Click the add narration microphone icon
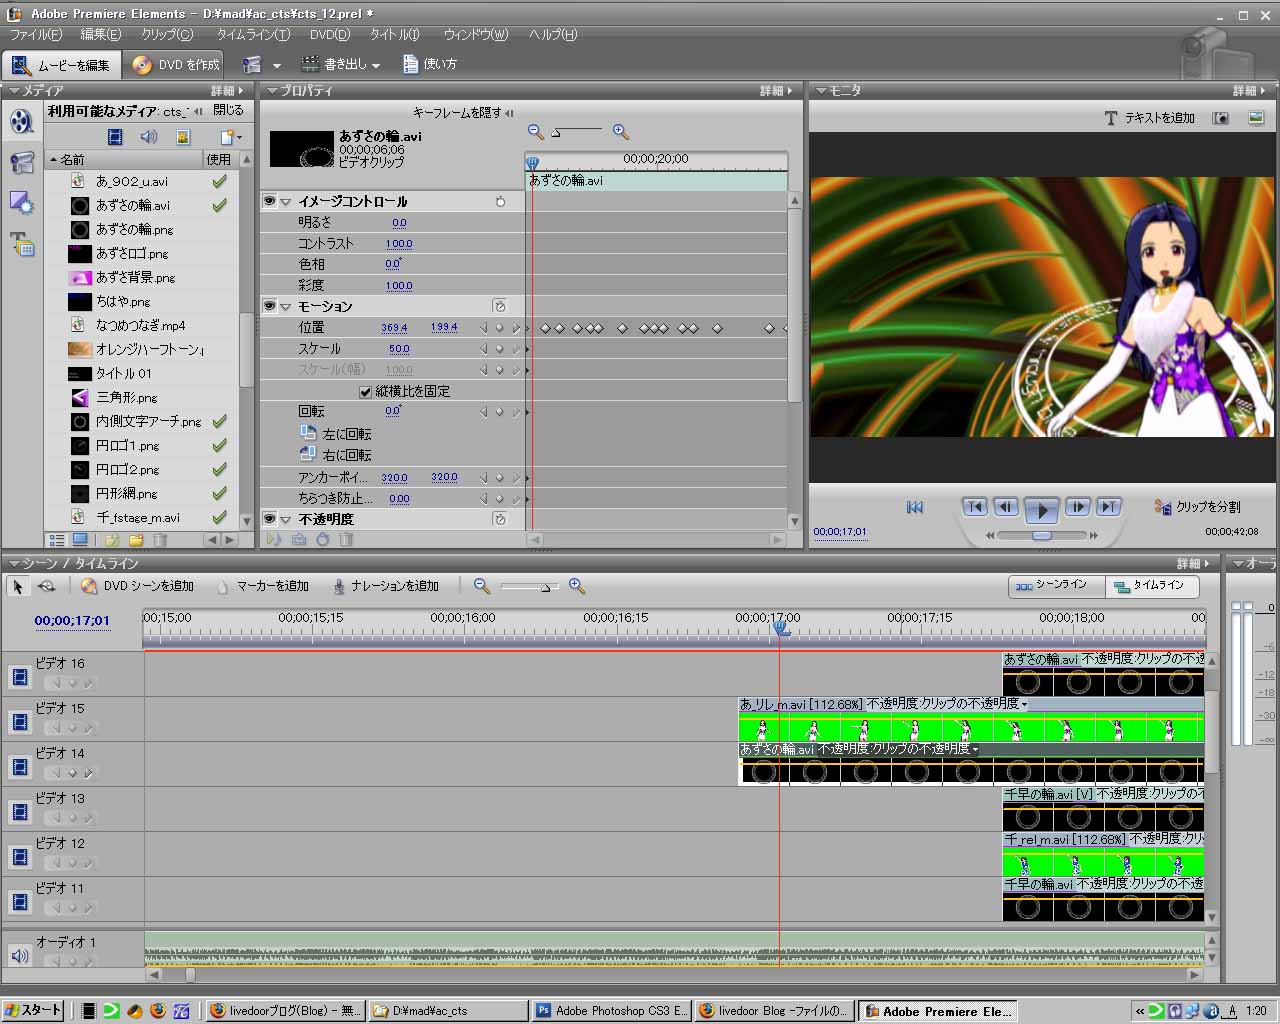The width and height of the screenshot is (1280, 1024). point(340,586)
